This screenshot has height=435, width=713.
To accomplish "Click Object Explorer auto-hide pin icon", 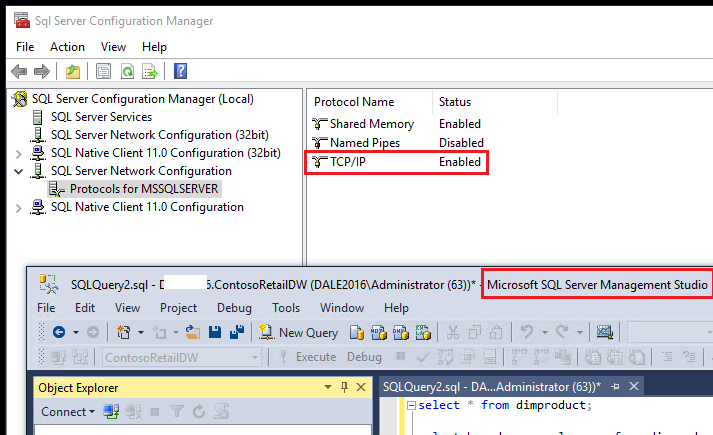I will (344, 387).
